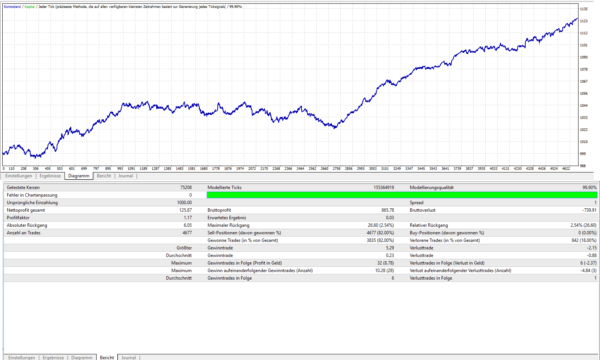Select the 'Modellierte Ticks' label
The height and width of the screenshot is (360, 600).
pos(224,187)
